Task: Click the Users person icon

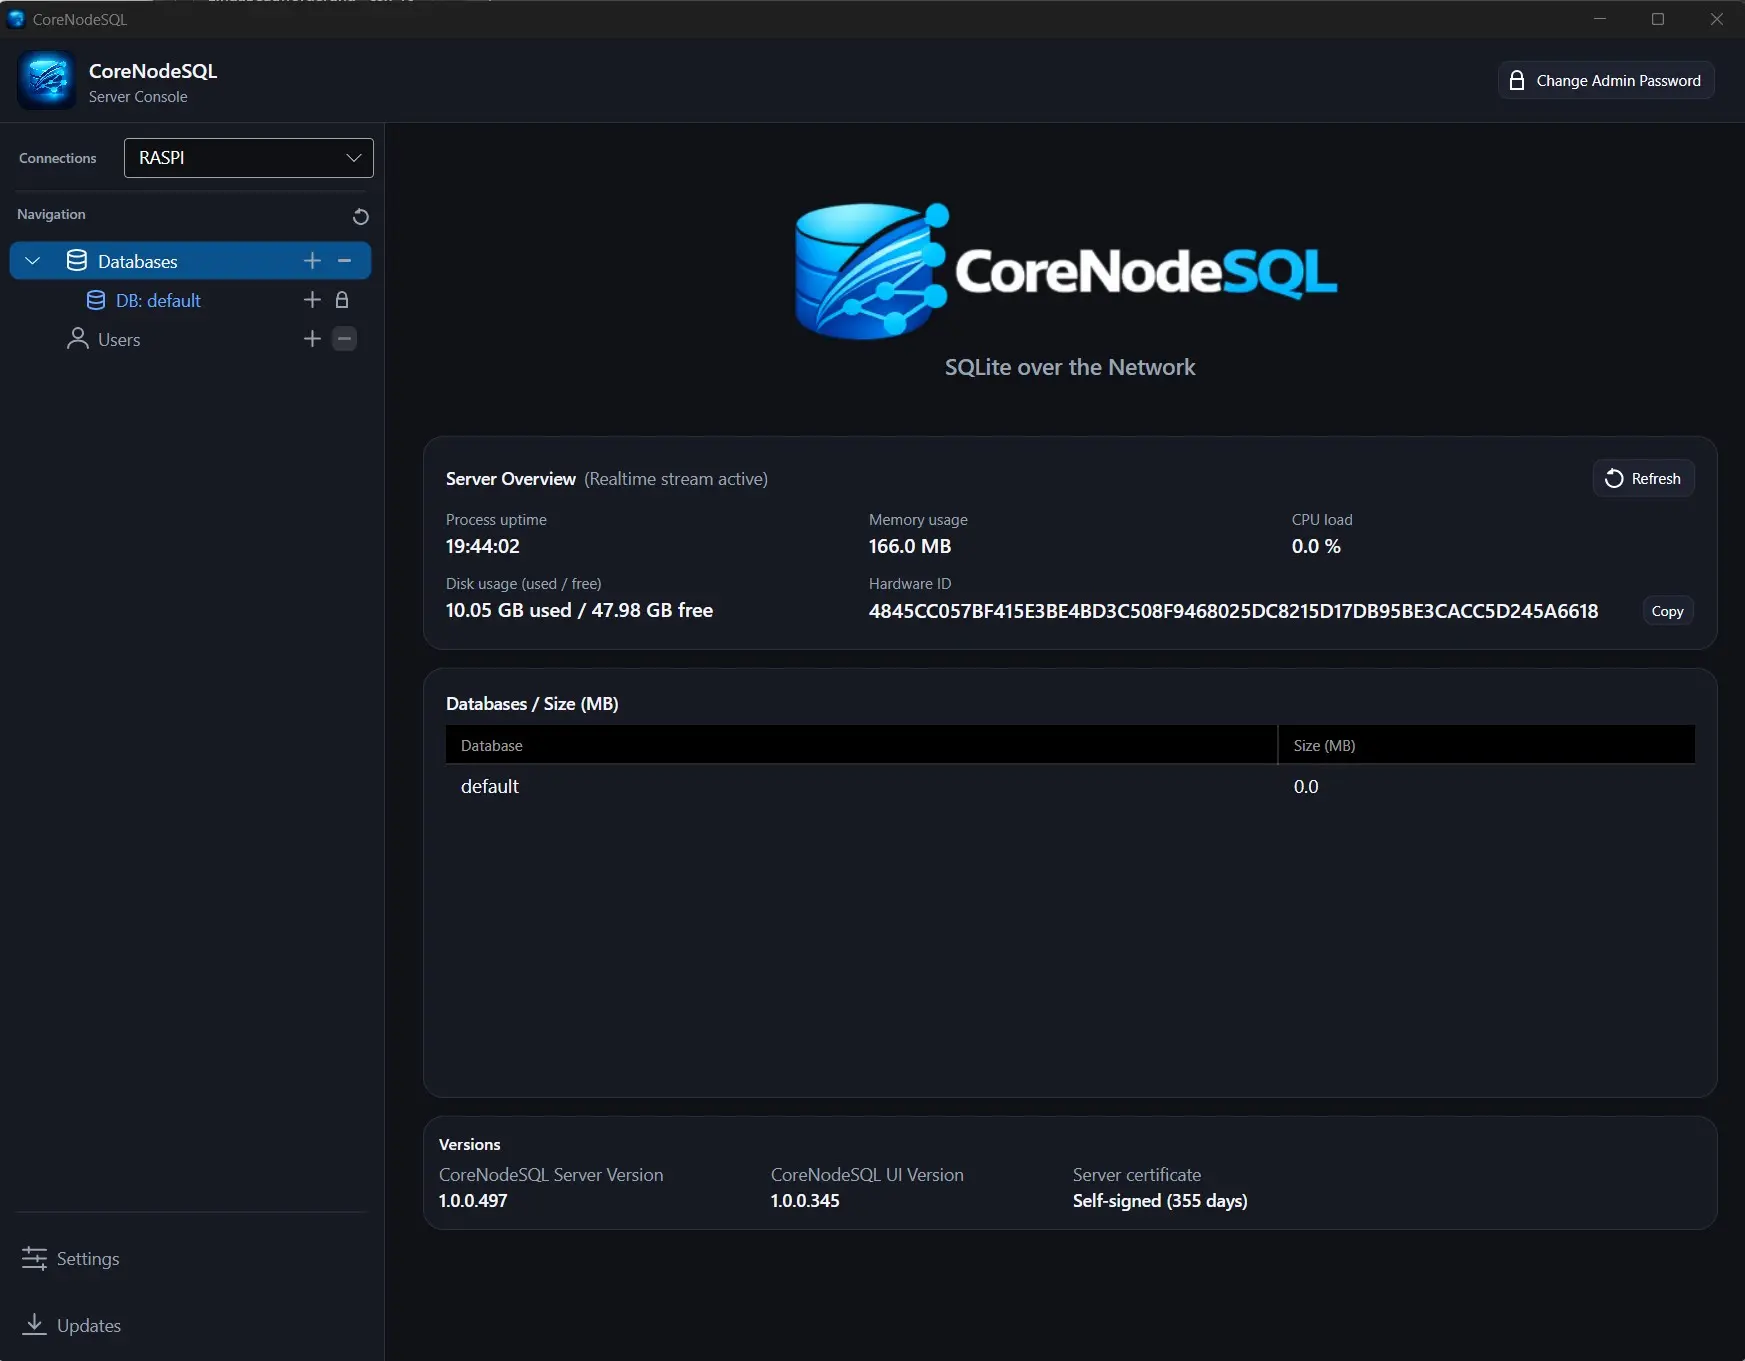Action: (x=77, y=339)
